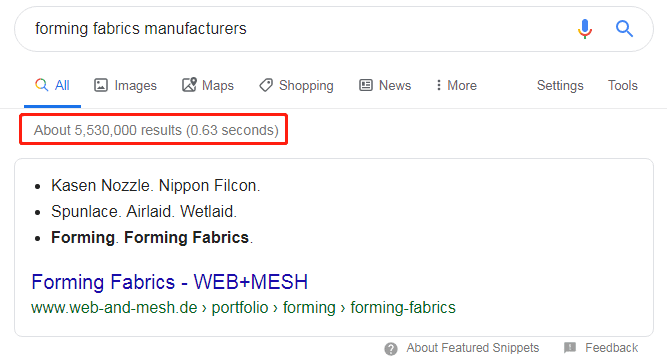This screenshot has width=667, height=360.
Task: Click the Feedback flag icon
Action: [x=570, y=348]
